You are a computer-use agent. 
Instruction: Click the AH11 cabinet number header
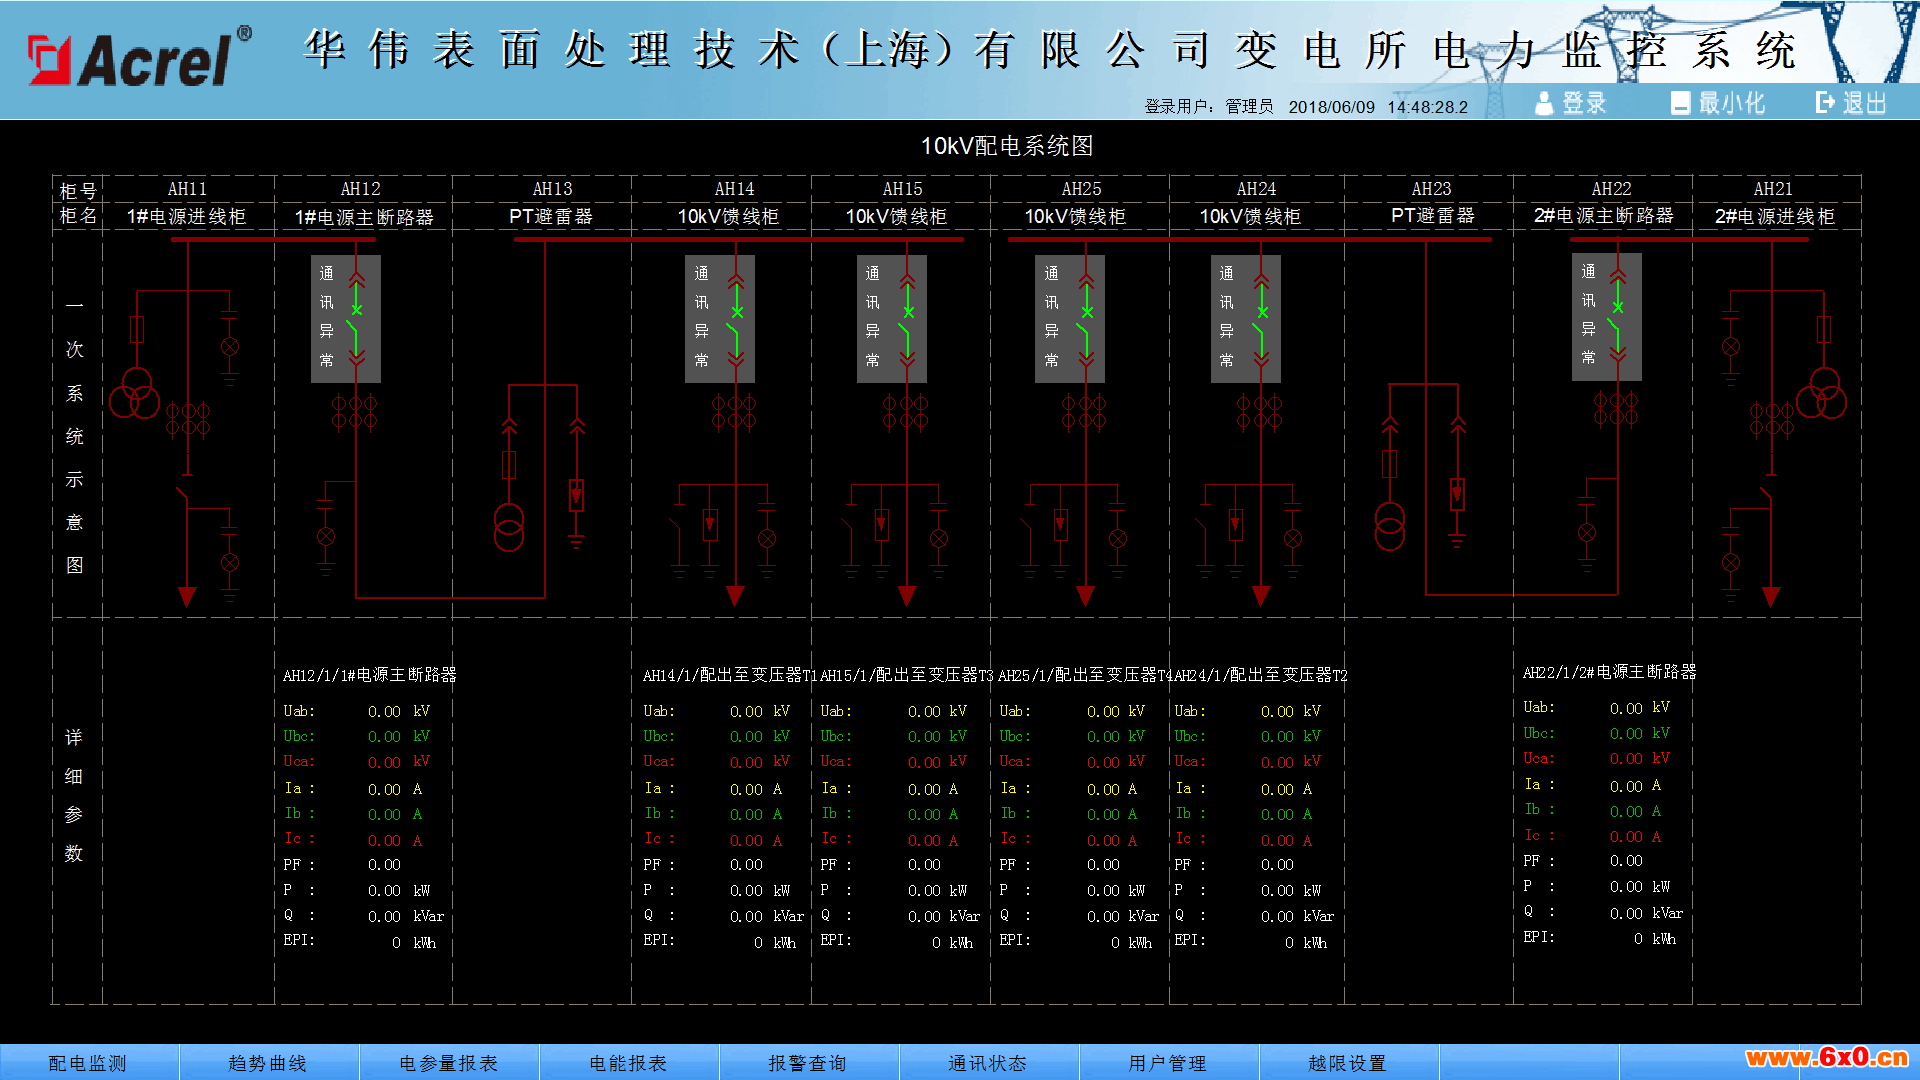tap(187, 189)
